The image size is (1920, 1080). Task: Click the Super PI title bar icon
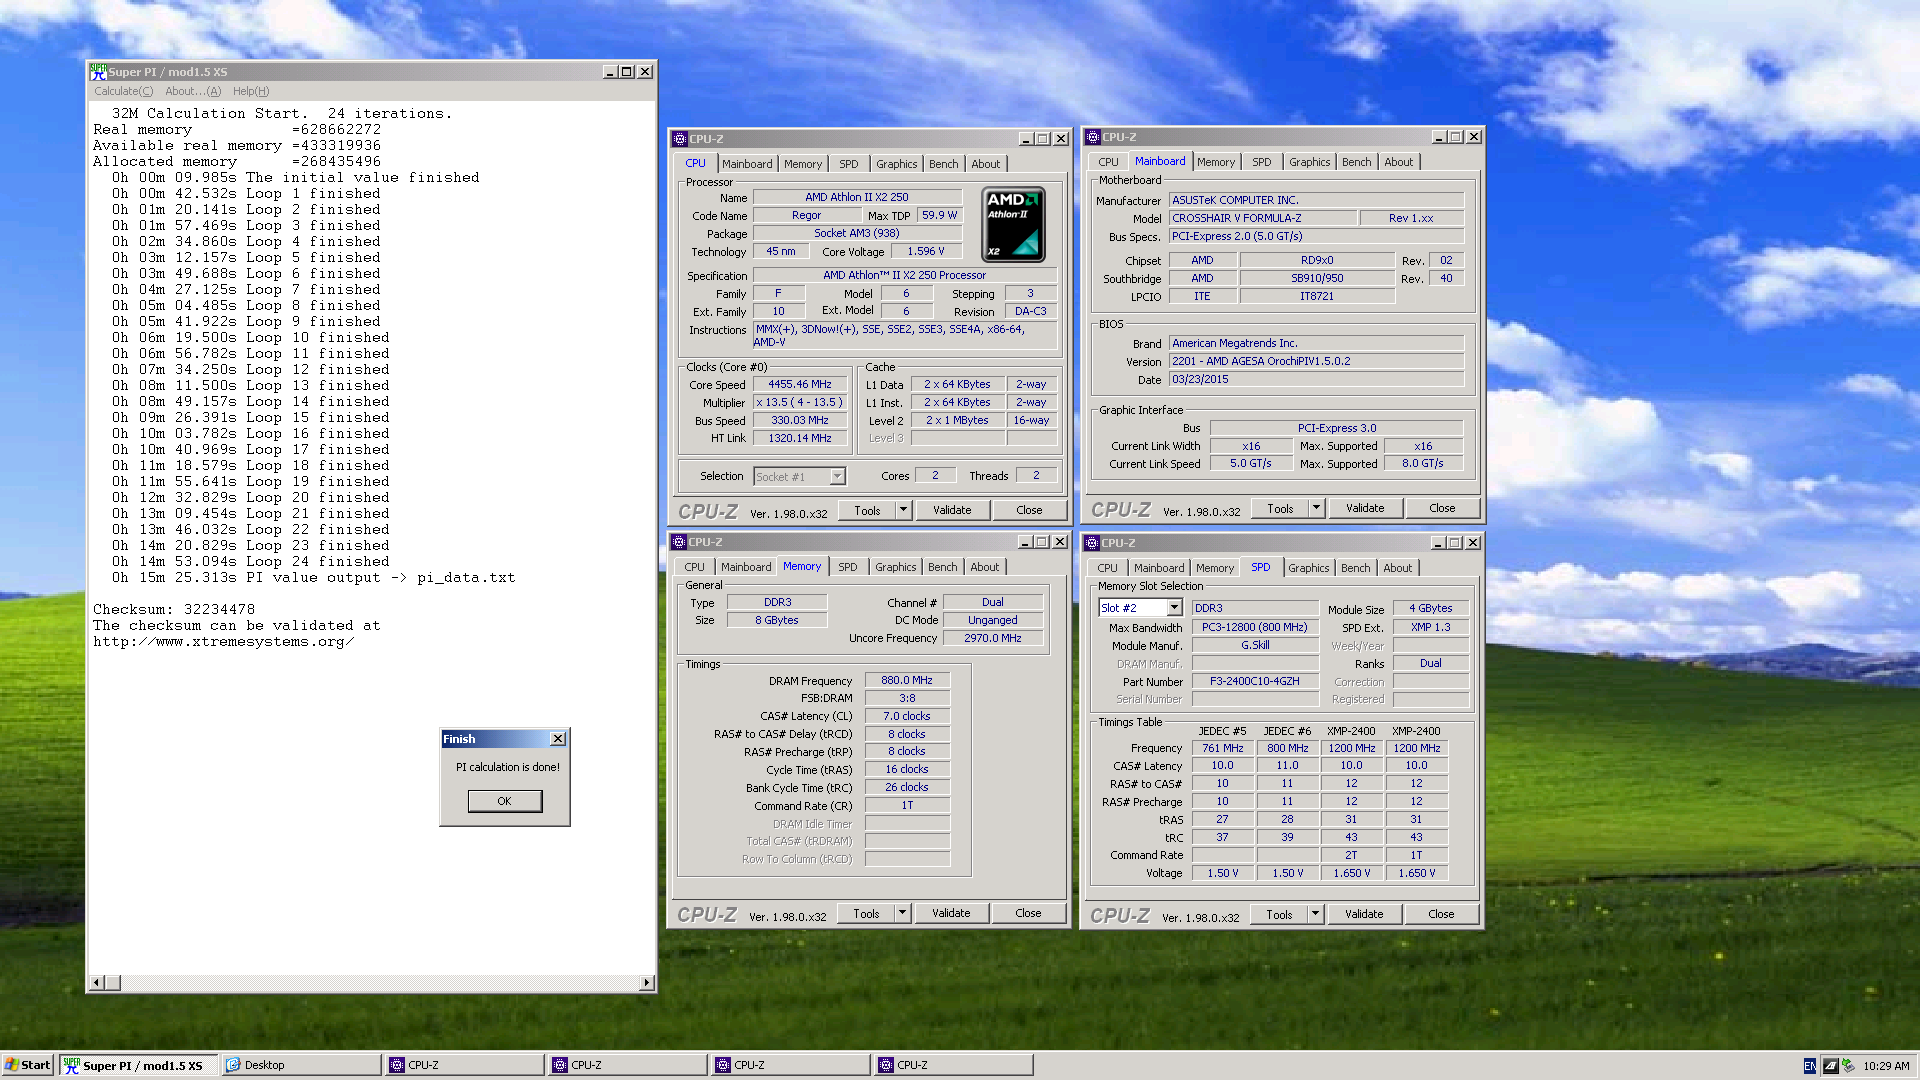point(98,71)
